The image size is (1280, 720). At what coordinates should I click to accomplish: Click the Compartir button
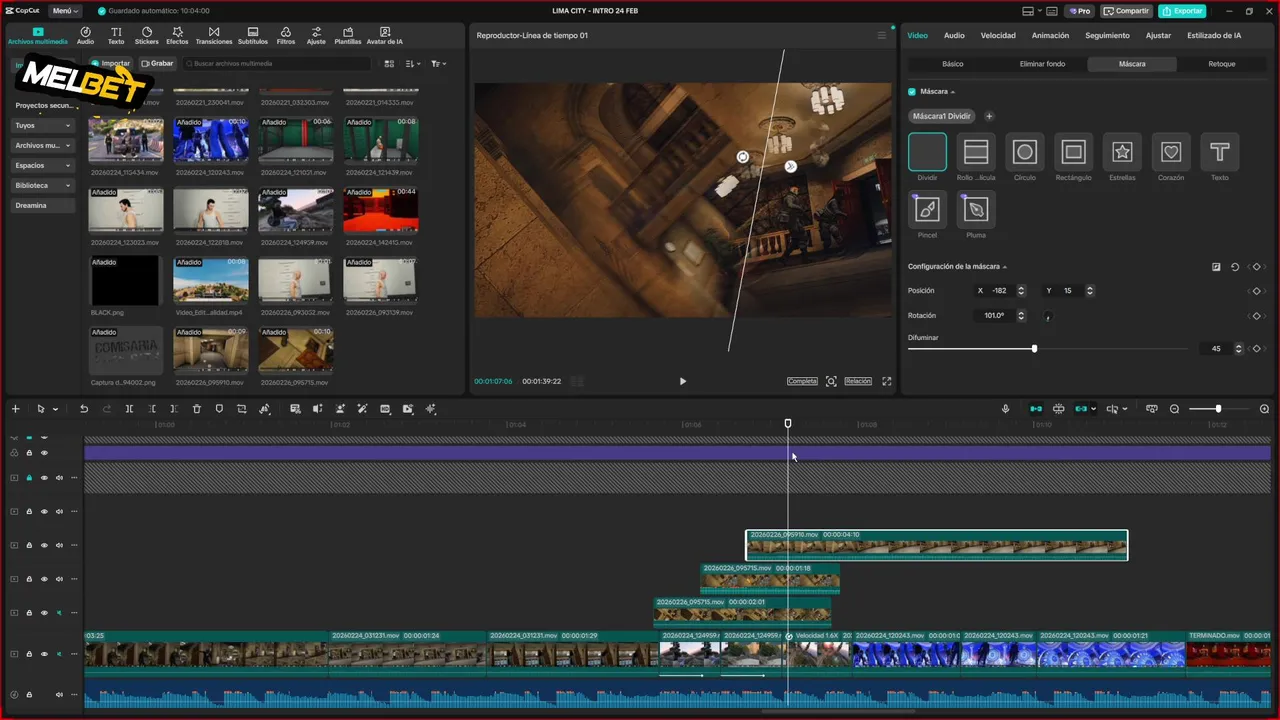[1126, 11]
